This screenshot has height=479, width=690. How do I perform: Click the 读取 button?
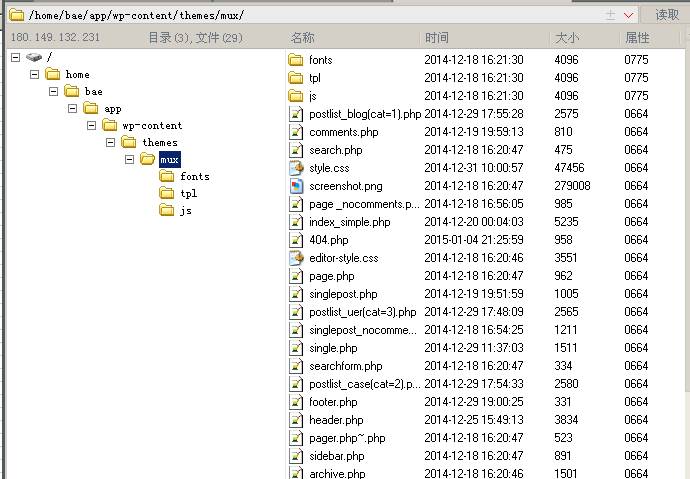click(x=667, y=15)
